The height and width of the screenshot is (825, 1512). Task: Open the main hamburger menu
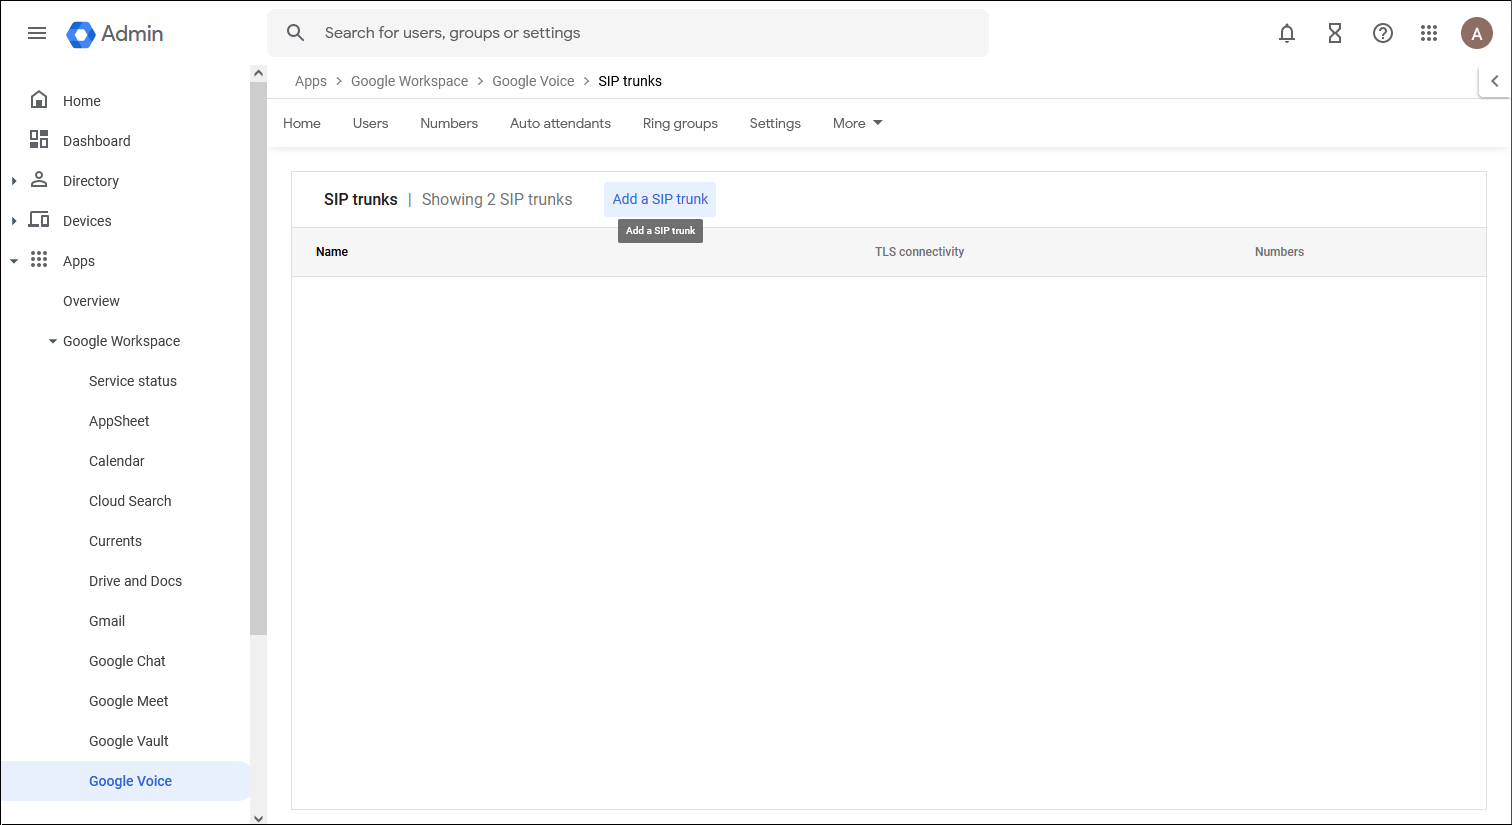[x=37, y=33]
